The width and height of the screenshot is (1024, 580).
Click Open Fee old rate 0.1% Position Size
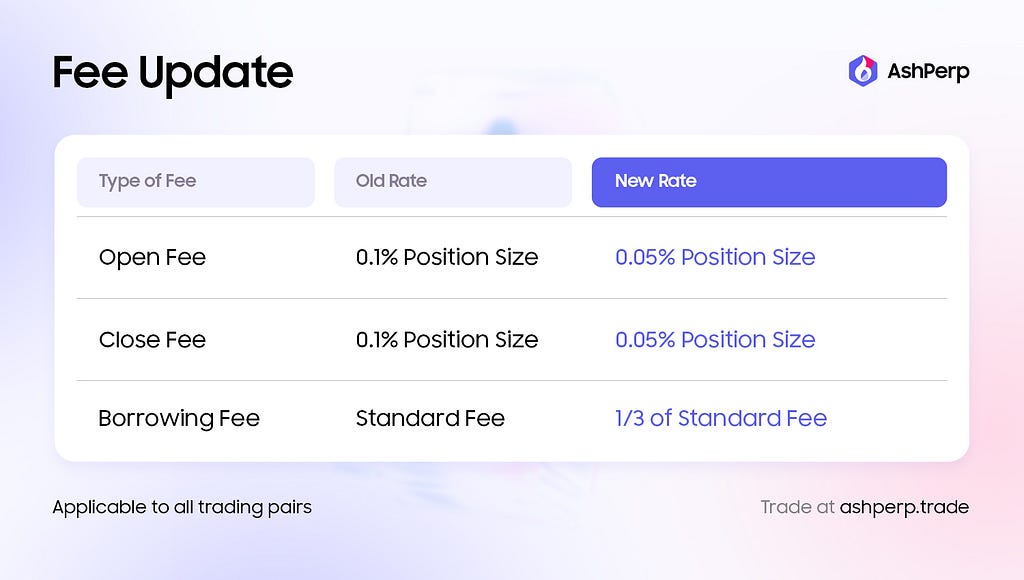447,257
